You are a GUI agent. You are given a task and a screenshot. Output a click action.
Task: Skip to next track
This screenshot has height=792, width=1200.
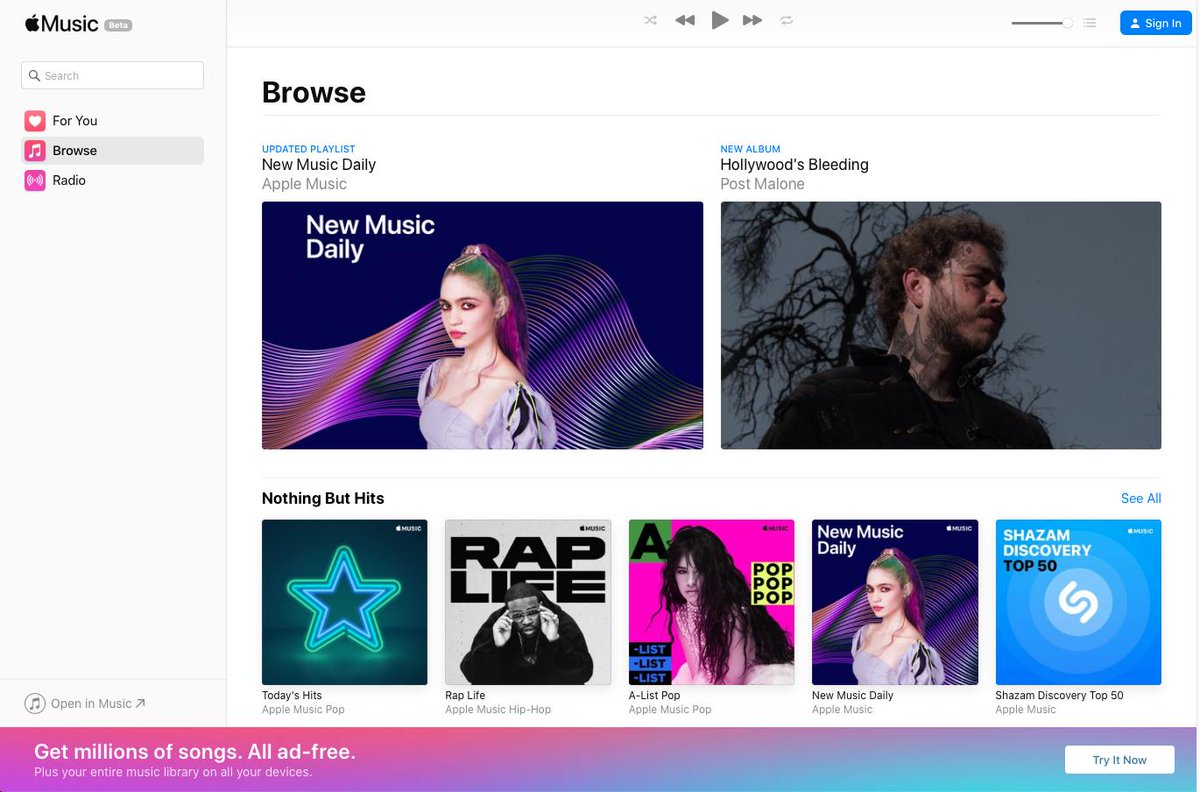click(x=753, y=21)
